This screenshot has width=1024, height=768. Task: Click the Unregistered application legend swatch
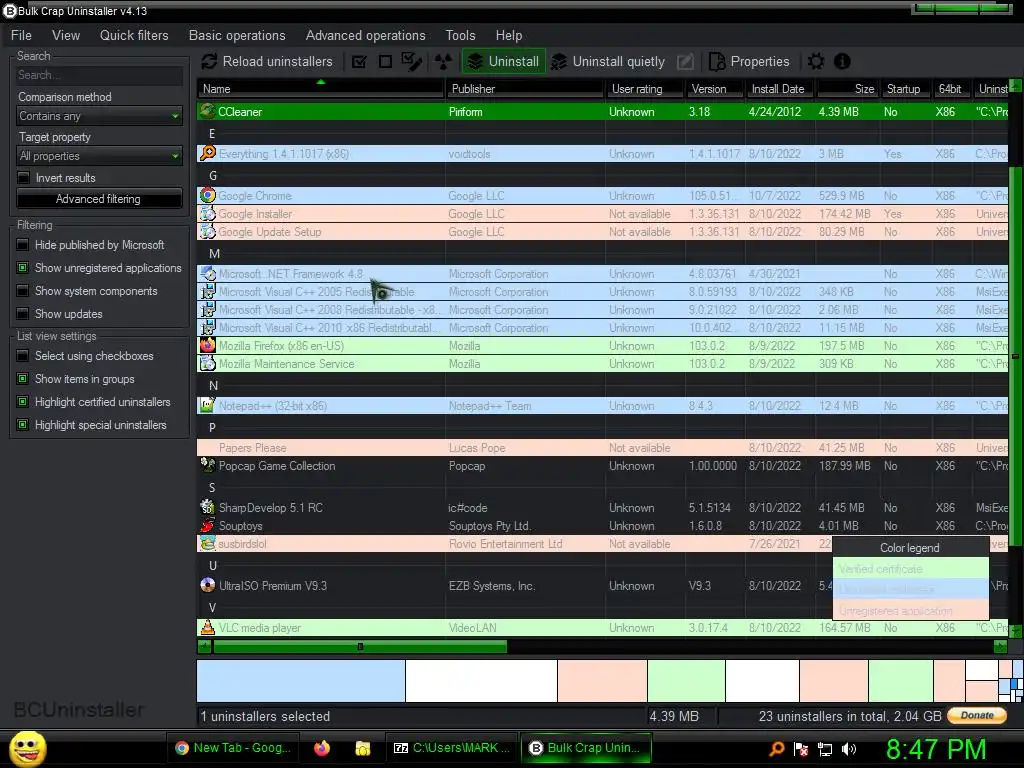(x=911, y=610)
